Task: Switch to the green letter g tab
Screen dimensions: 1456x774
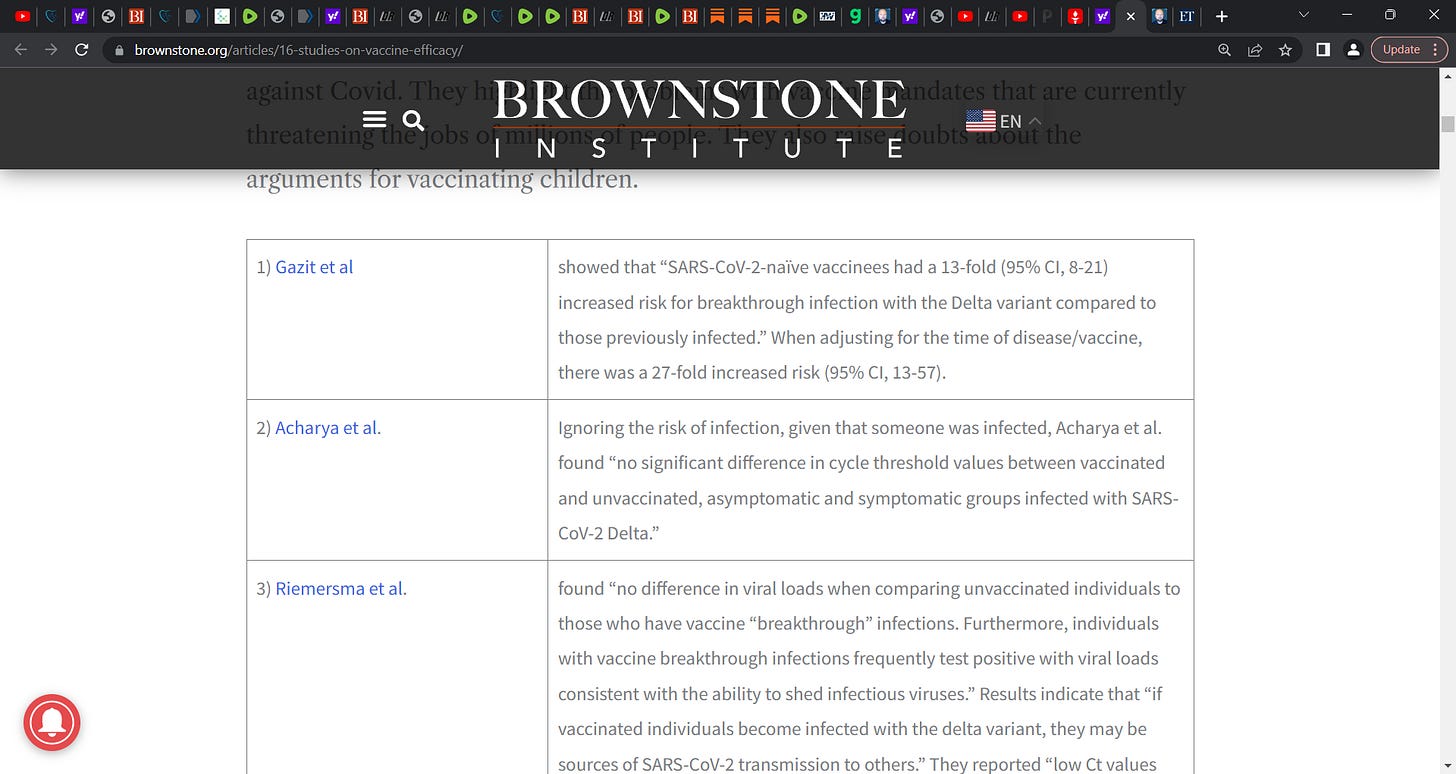Action: click(x=854, y=16)
